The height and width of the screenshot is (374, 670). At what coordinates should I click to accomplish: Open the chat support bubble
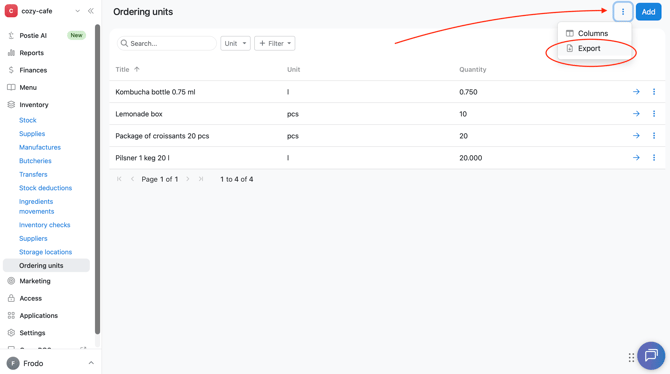651,356
